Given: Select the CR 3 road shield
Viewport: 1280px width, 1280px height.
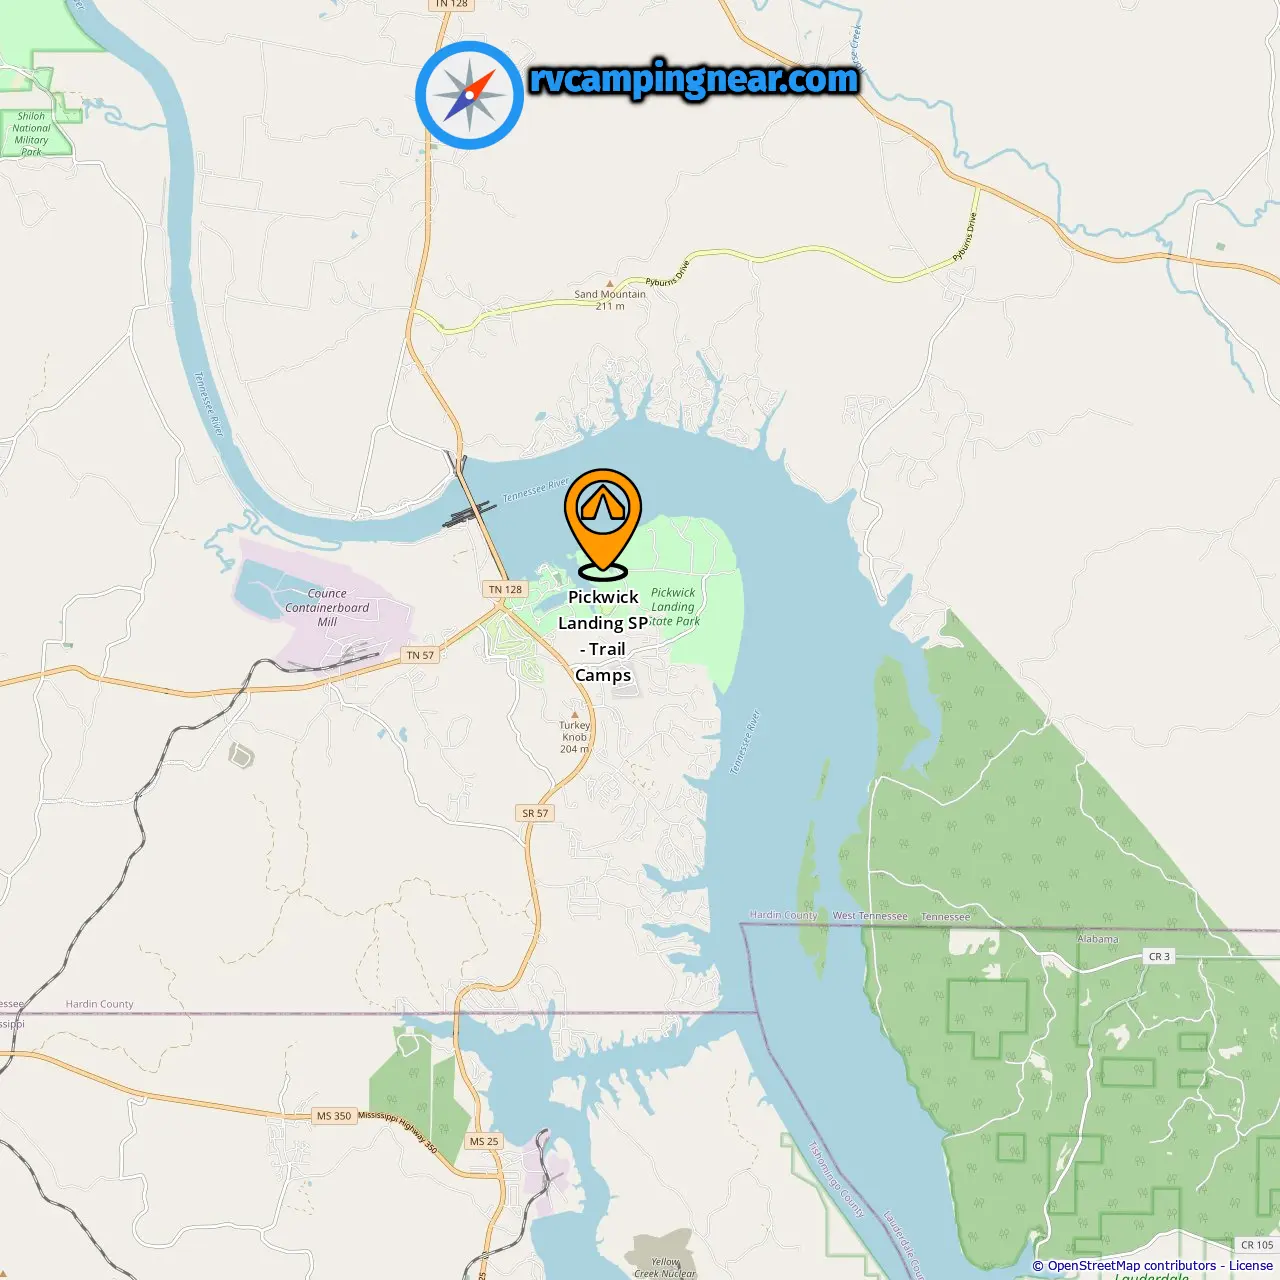Looking at the screenshot, I should click(x=1159, y=957).
